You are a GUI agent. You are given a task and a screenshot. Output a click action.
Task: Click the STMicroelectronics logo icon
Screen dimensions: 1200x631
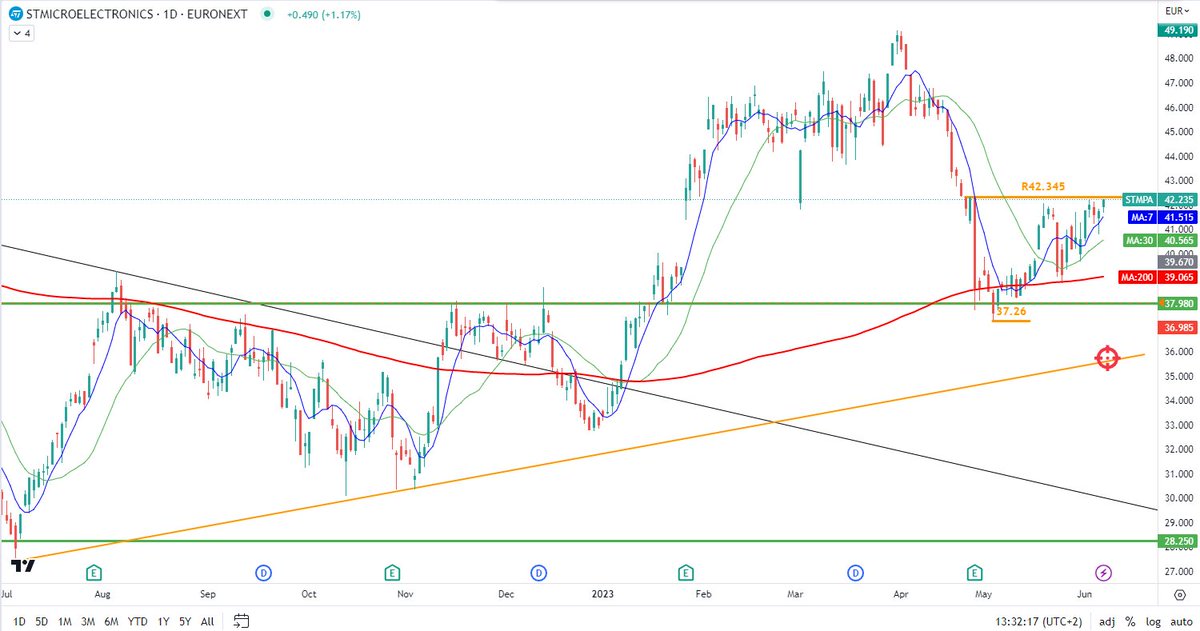pos(17,15)
